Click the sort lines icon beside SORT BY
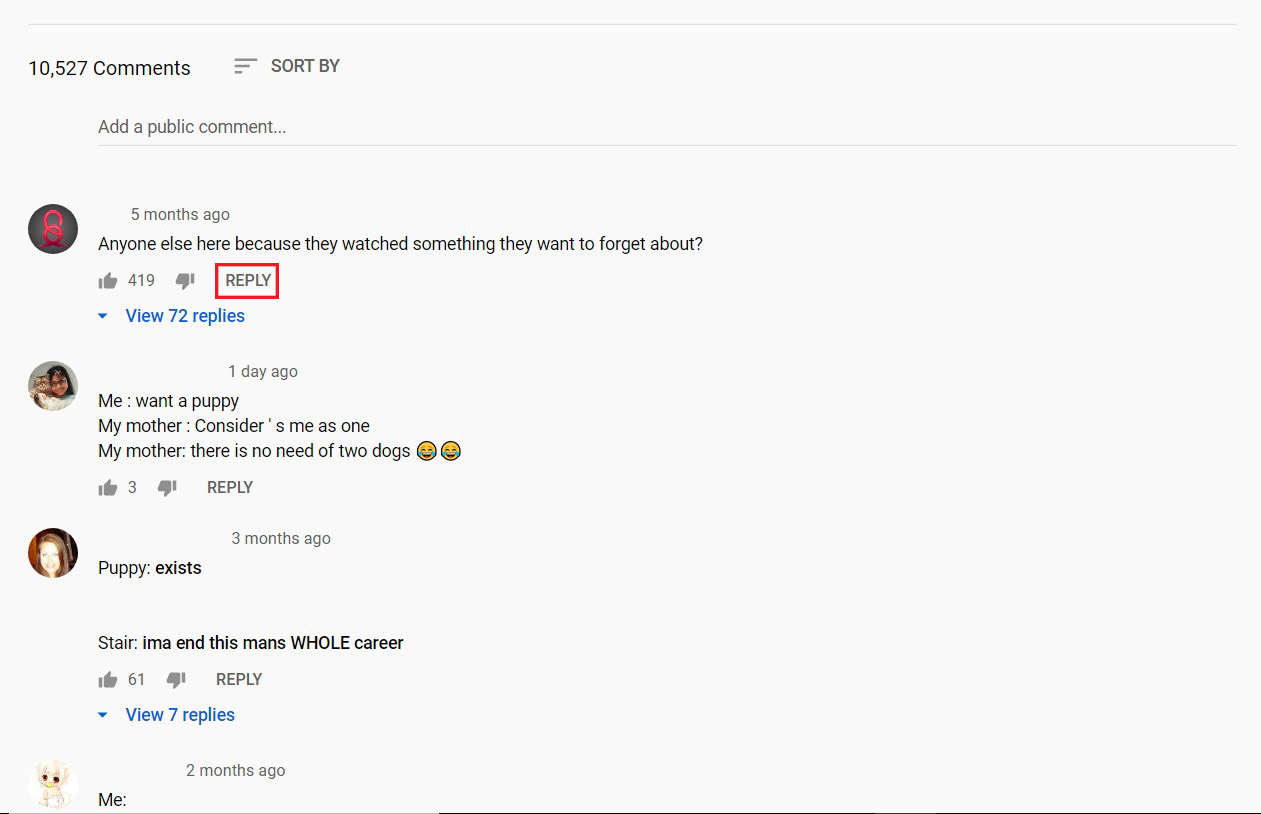Screen dimensions: 1261x814 [245, 66]
